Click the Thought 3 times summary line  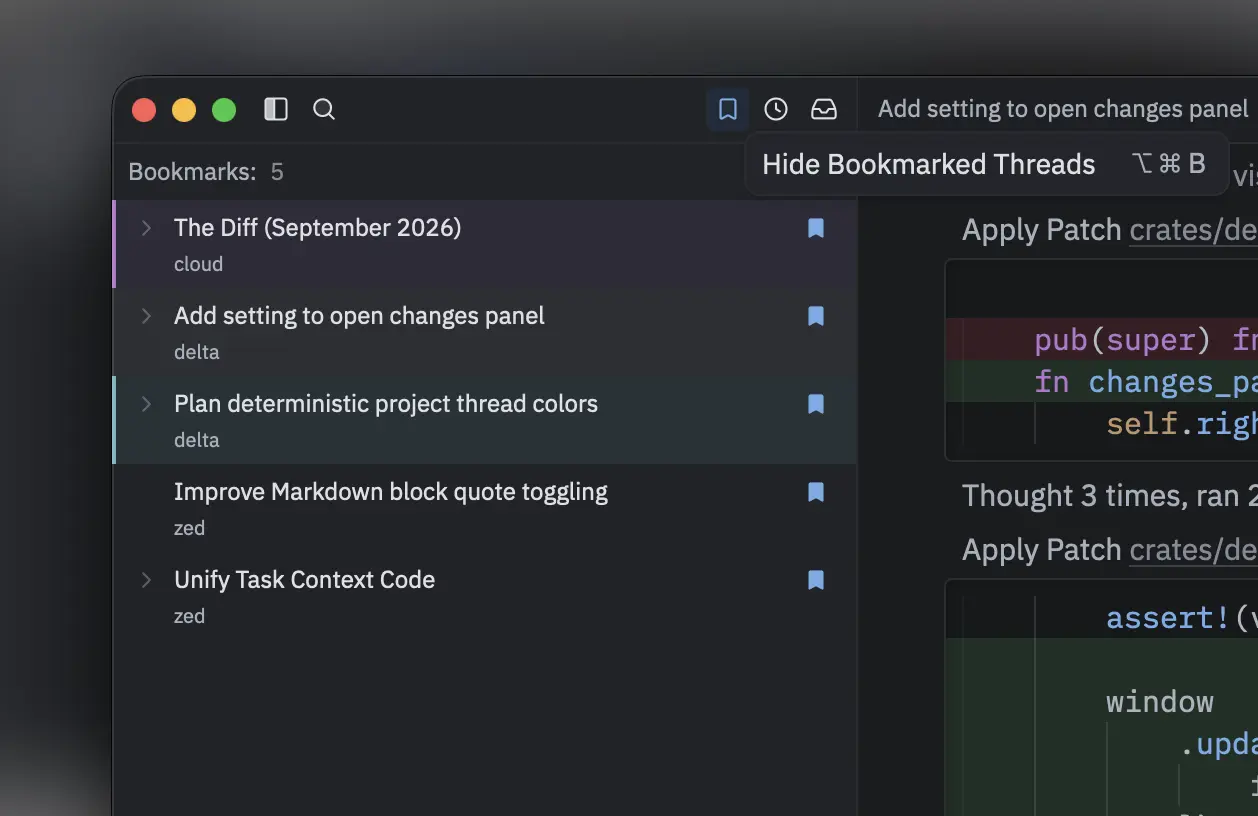(x=1109, y=496)
